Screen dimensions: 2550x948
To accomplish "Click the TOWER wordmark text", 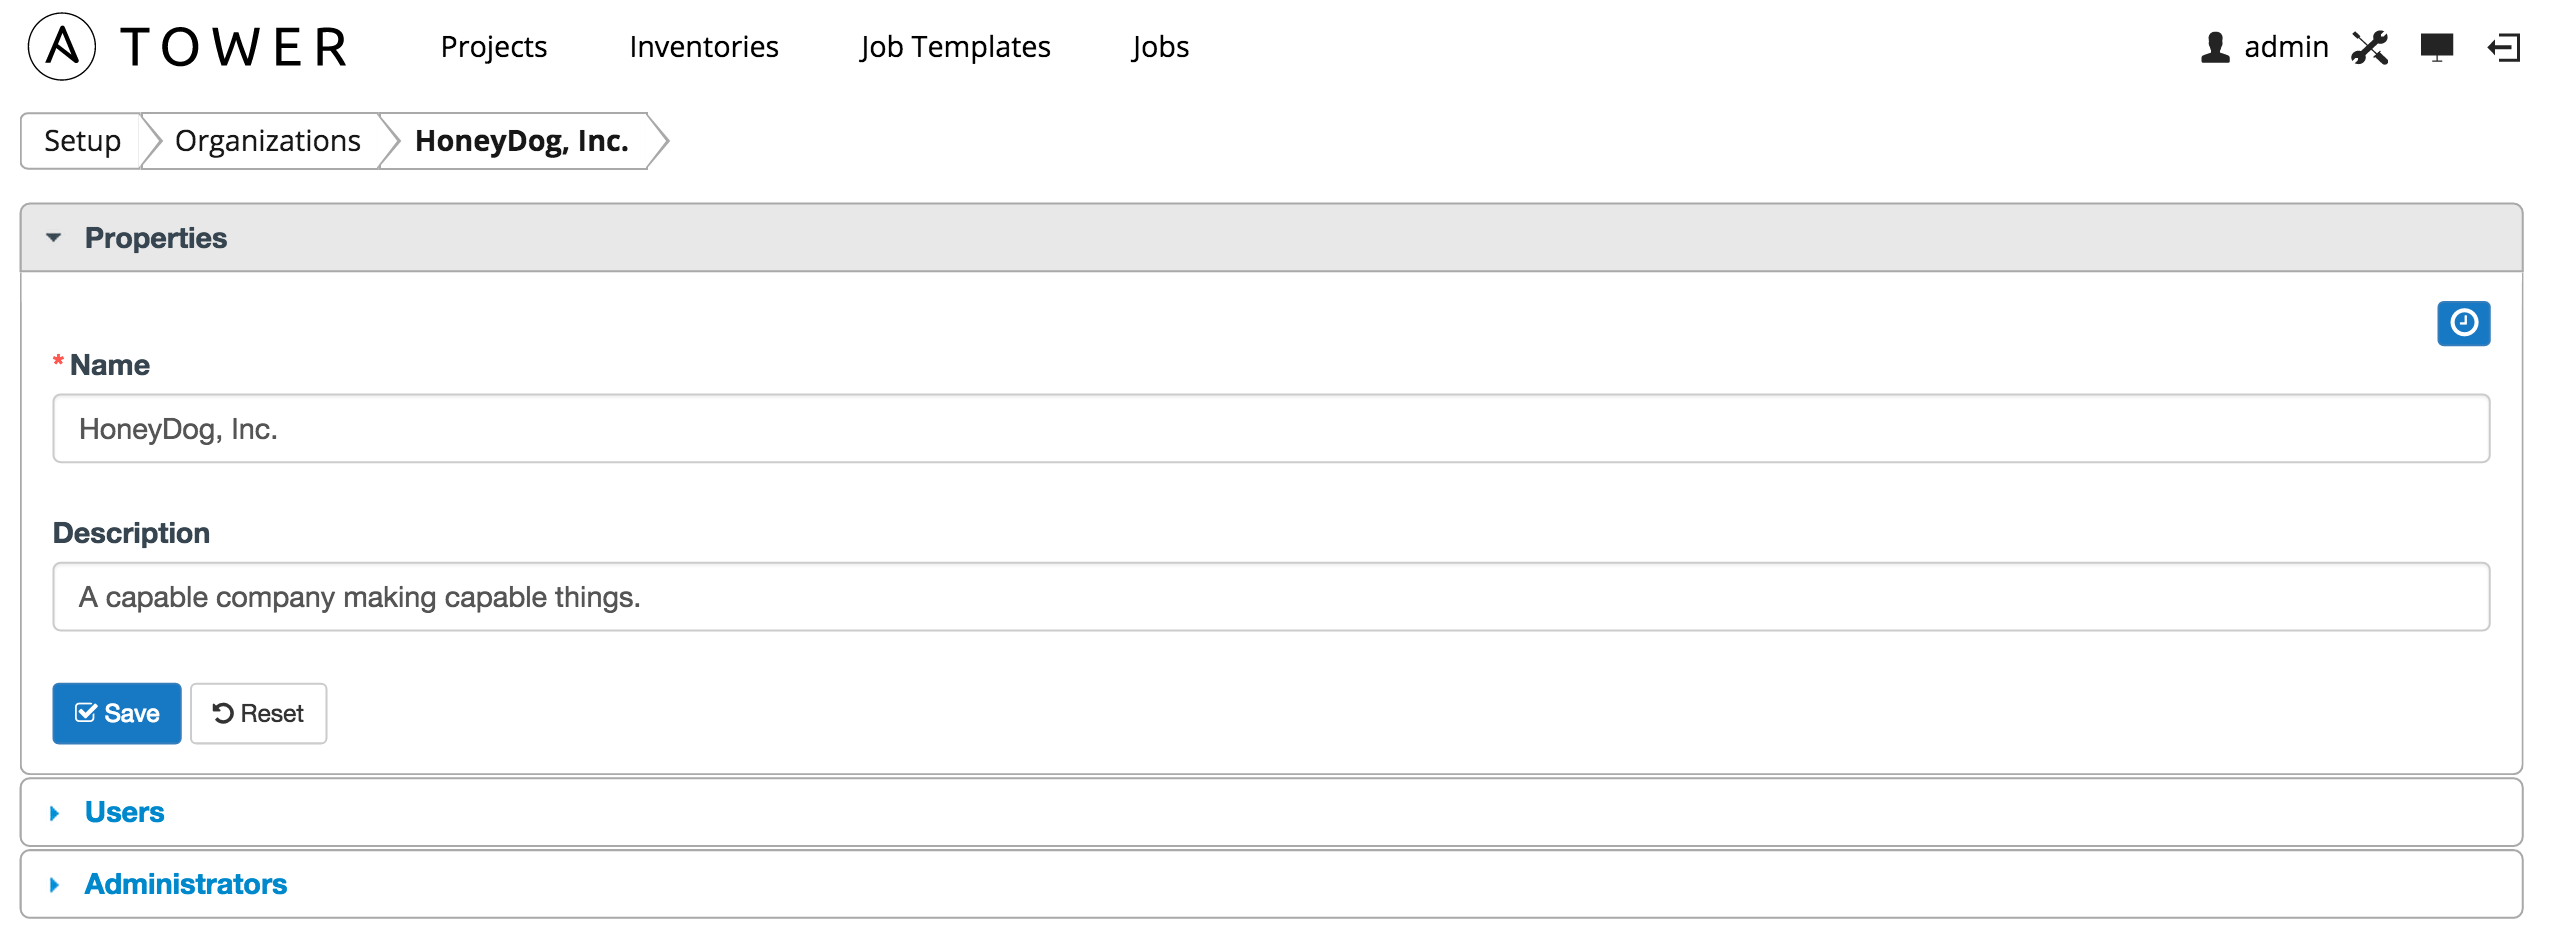I will [234, 47].
